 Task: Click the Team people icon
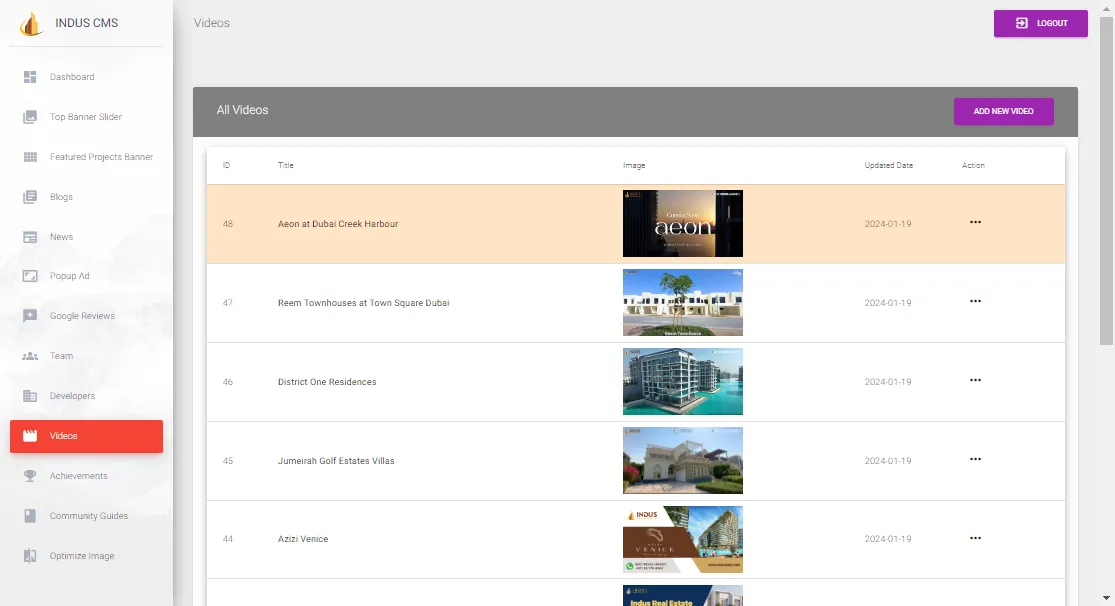coord(30,356)
